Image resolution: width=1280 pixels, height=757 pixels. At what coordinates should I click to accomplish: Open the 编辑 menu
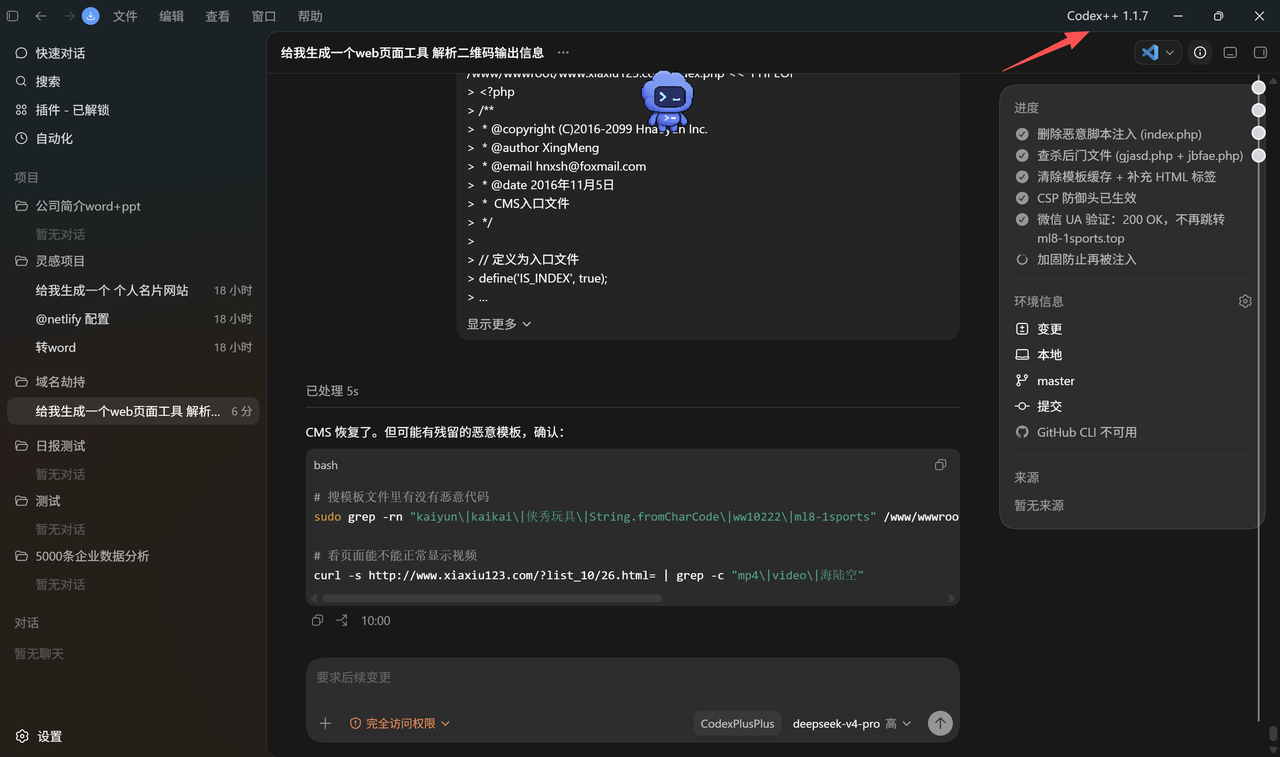click(171, 16)
